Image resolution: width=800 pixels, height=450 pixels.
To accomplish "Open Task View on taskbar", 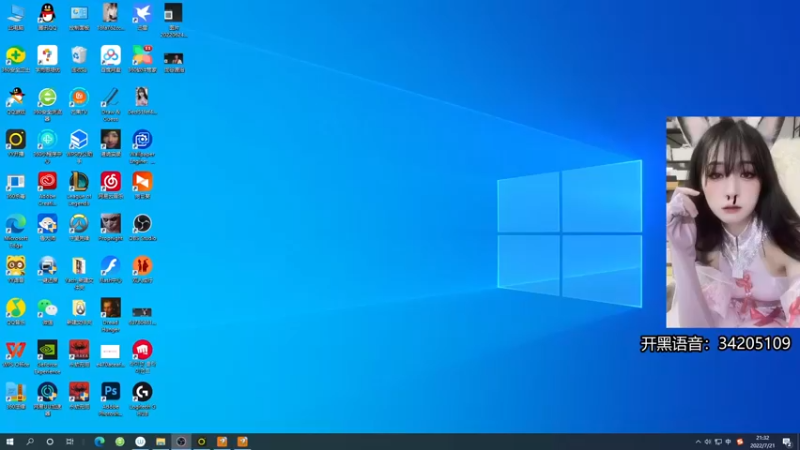I will [70, 441].
